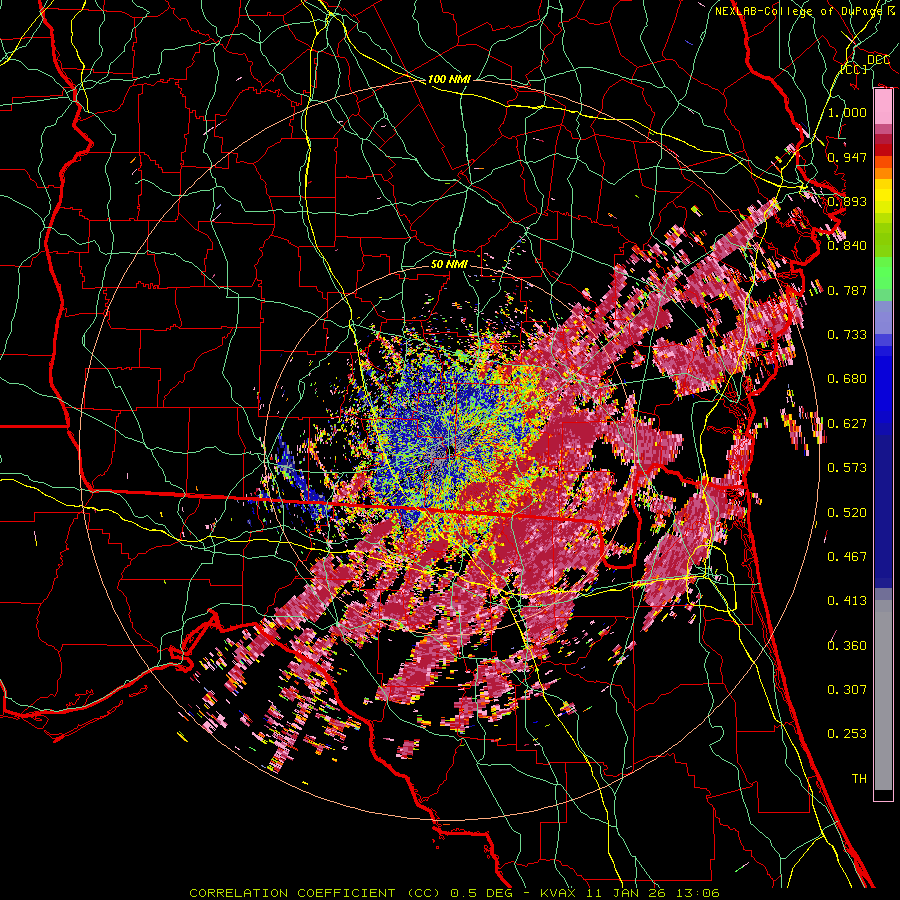Click the 0.520 scale value
The height and width of the screenshot is (900, 900).
[847, 513]
